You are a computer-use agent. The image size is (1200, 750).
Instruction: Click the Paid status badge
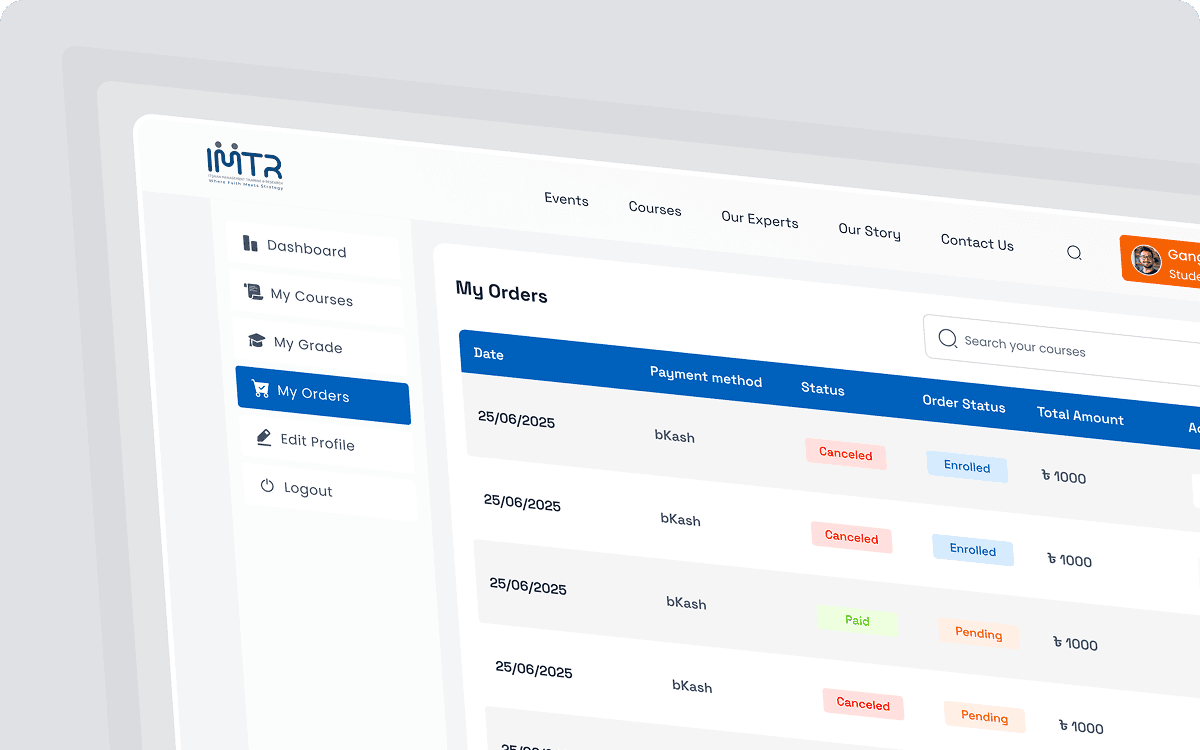857,620
